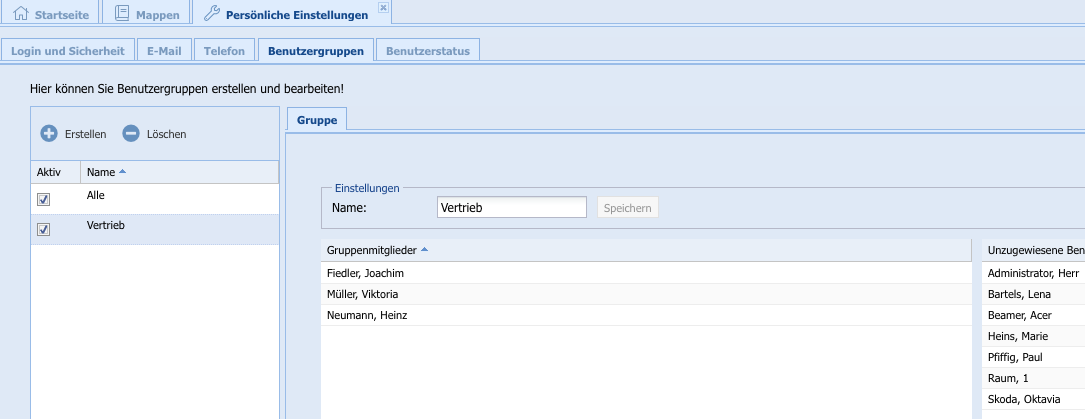Click the minus icon to delete group
The image size is (1085, 419).
131,133
